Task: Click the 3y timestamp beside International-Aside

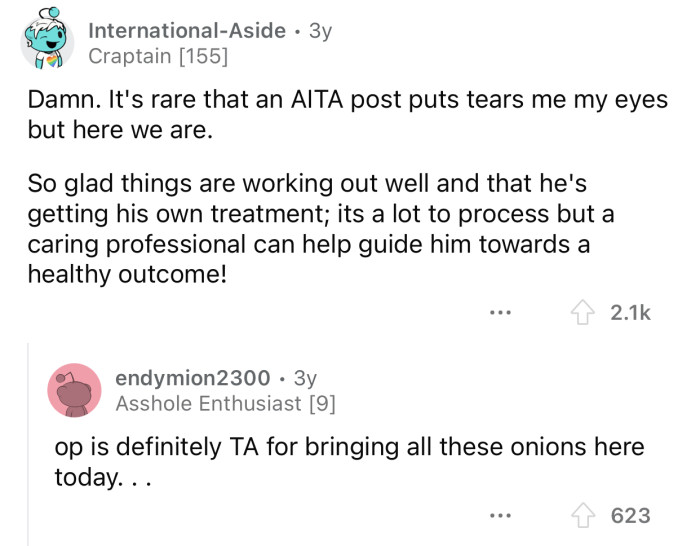Action: tap(320, 31)
